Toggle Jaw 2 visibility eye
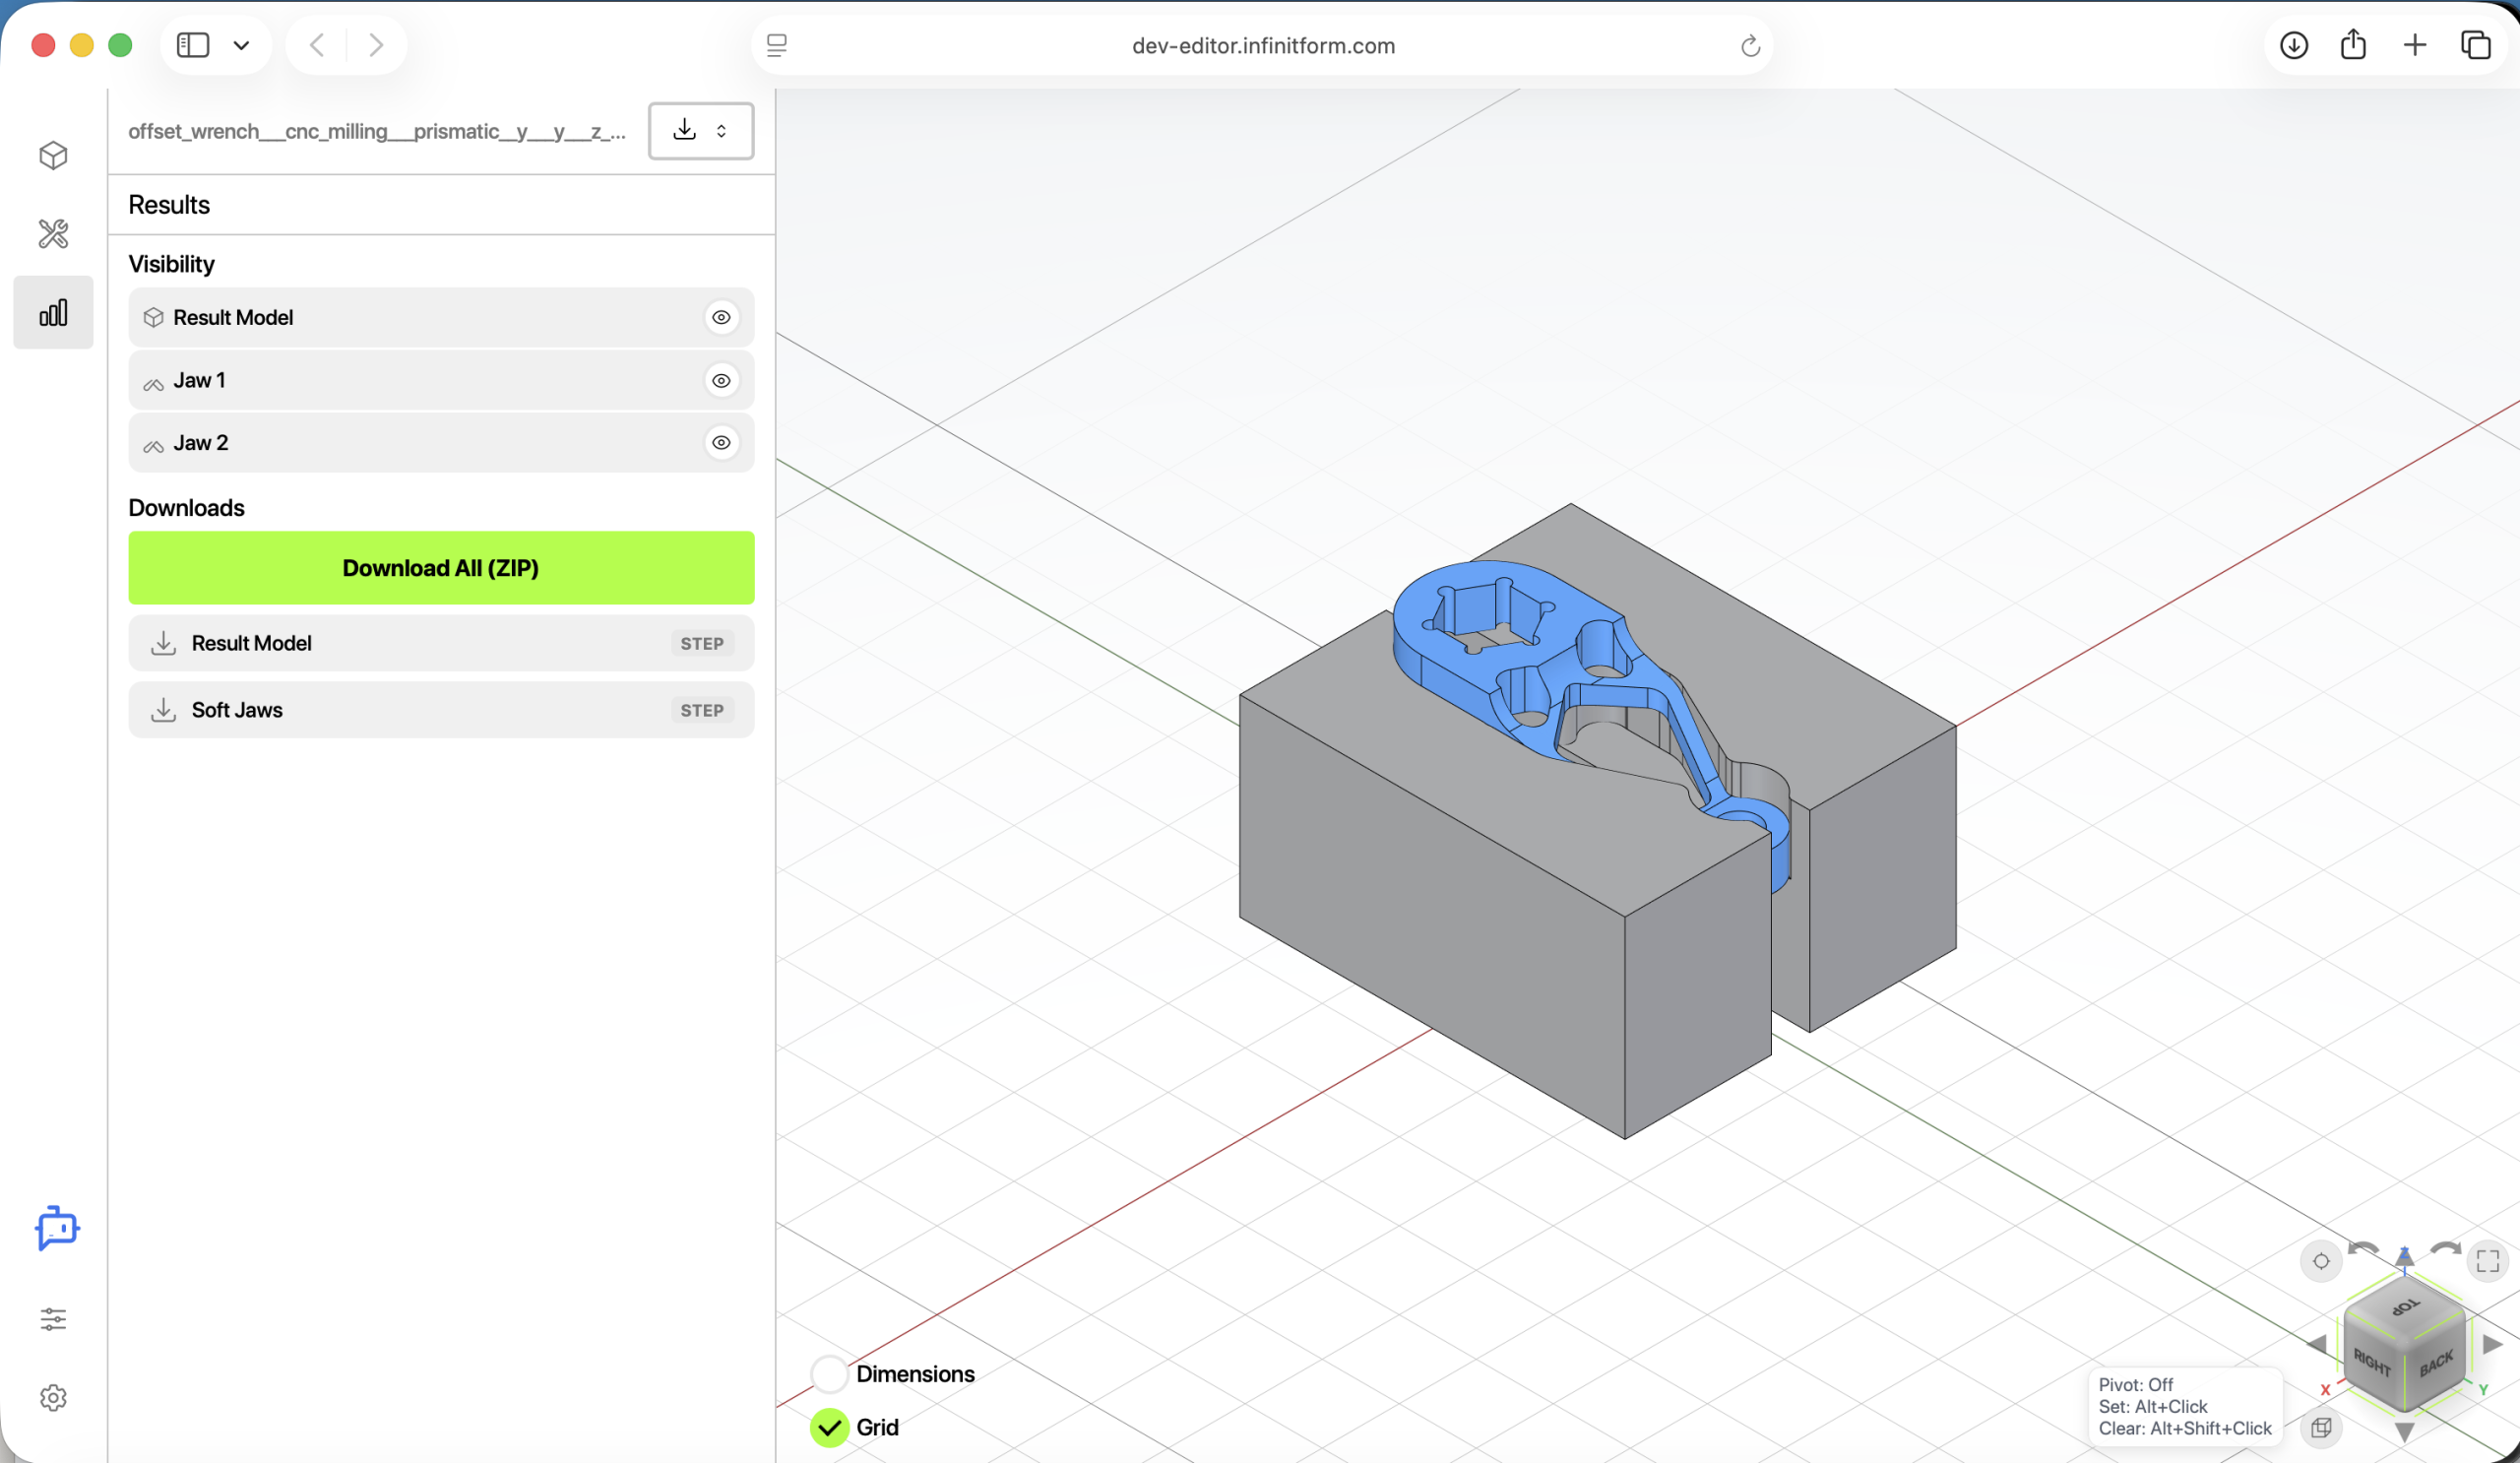The width and height of the screenshot is (2520, 1463). pyautogui.click(x=721, y=442)
